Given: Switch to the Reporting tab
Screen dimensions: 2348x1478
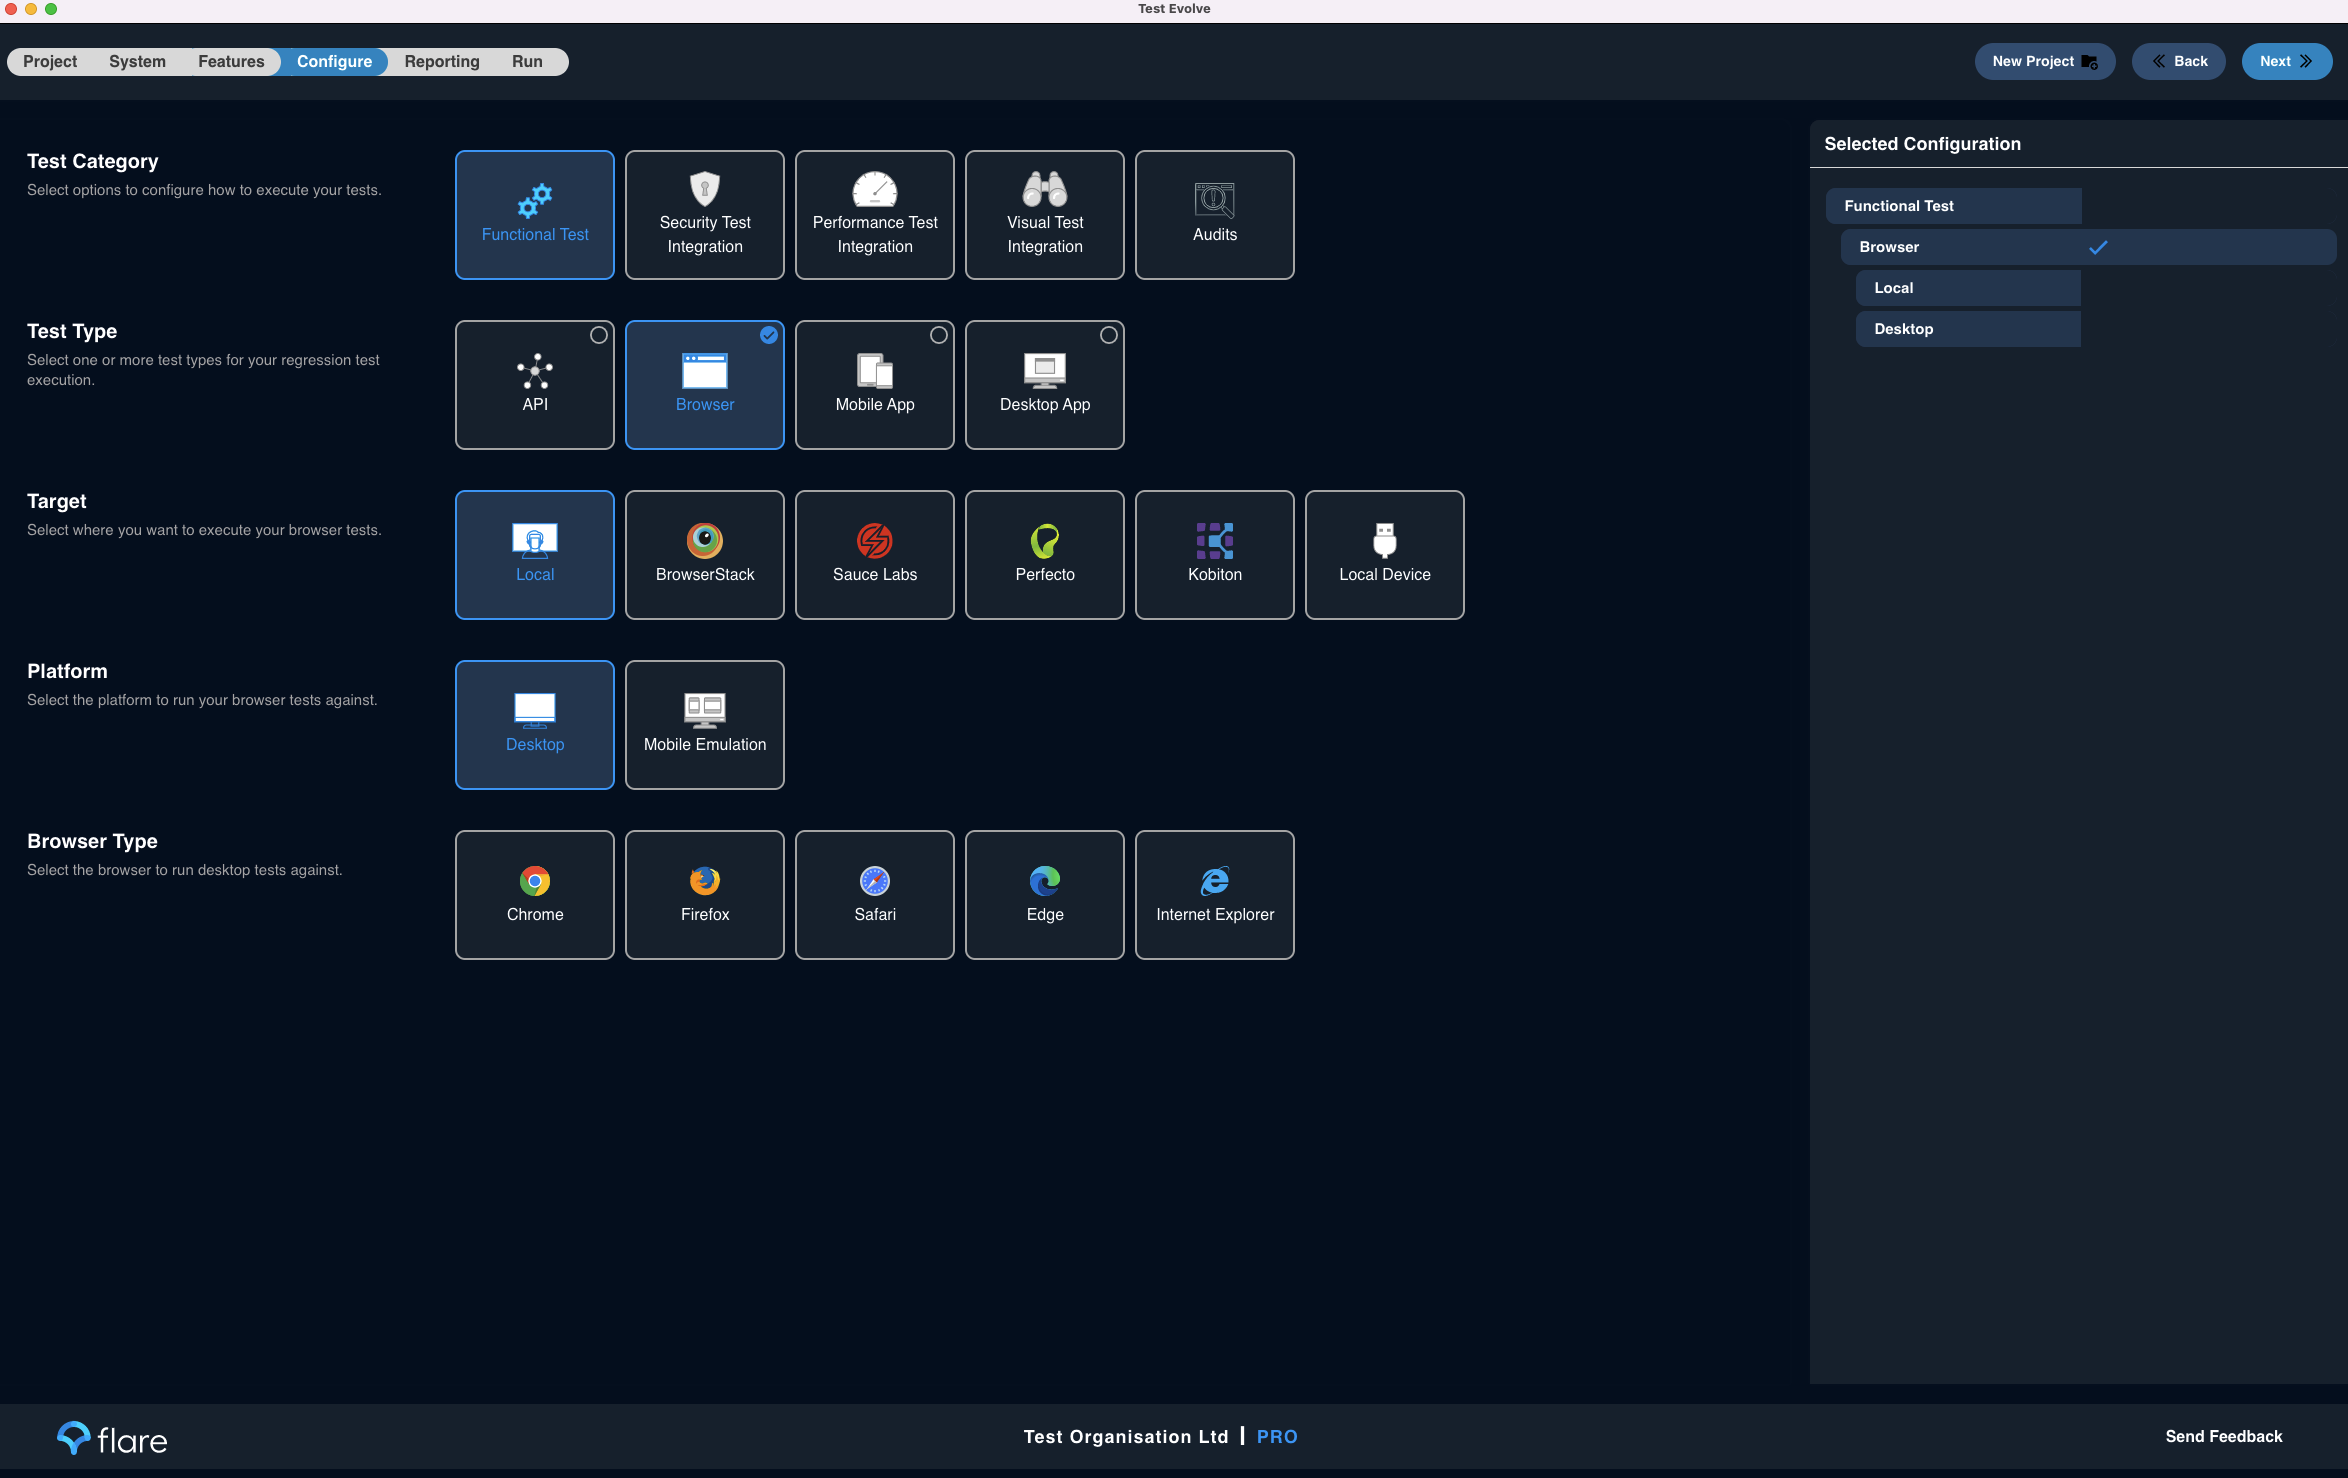Looking at the screenshot, I should [x=443, y=61].
